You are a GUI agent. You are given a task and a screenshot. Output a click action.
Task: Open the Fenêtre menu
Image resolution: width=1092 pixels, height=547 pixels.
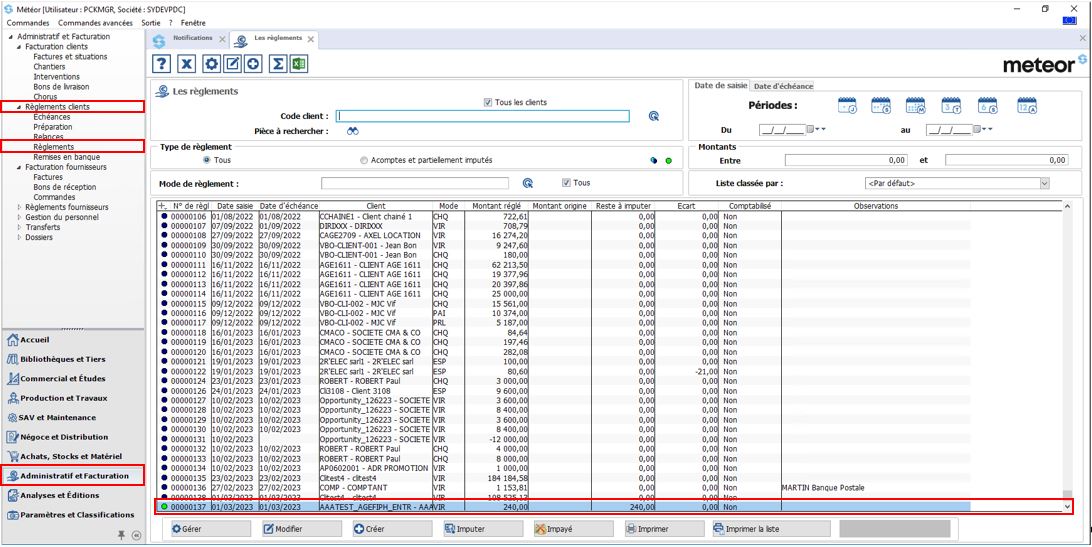[193, 23]
